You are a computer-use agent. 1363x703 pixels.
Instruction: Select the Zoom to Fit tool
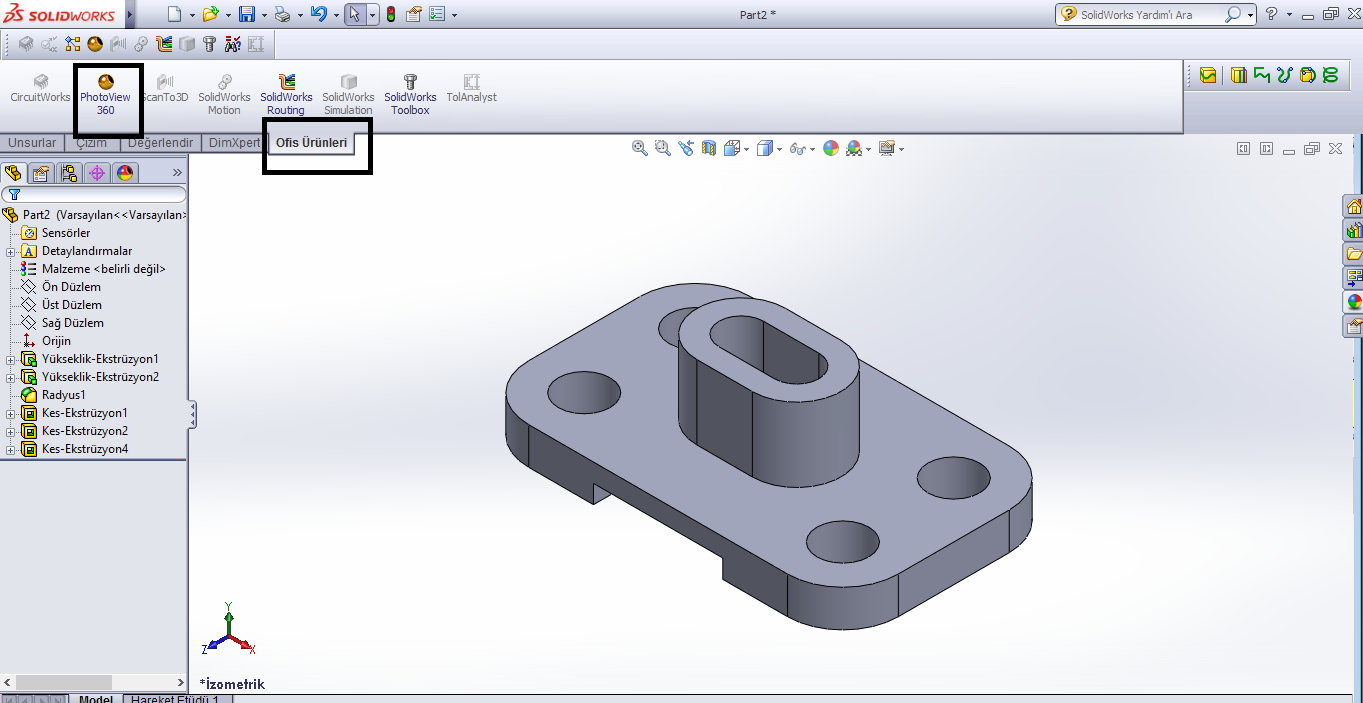tap(640, 148)
